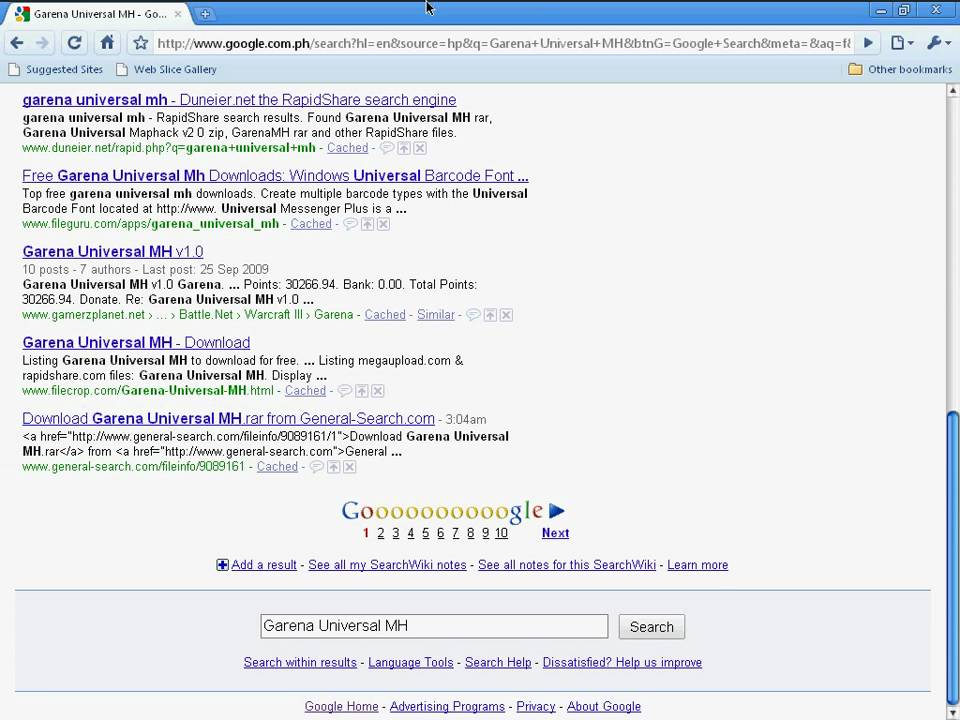The height and width of the screenshot is (720, 960).
Task: Click the browser address bar URL
Action: point(503,43)
